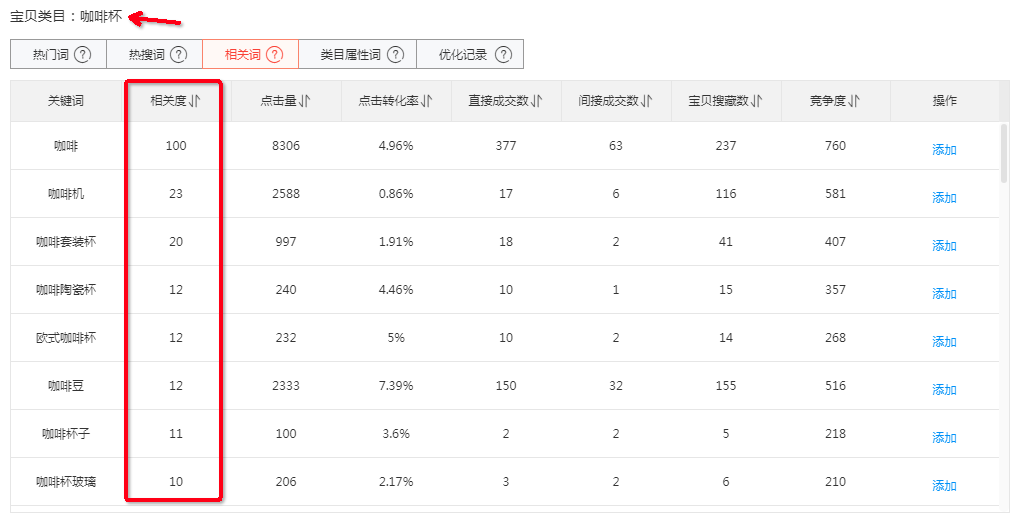Viewport: 1027px width, 518px height.
Task: Sort by 竞争度 column arrow icon
Action: (x=854, y=101)
